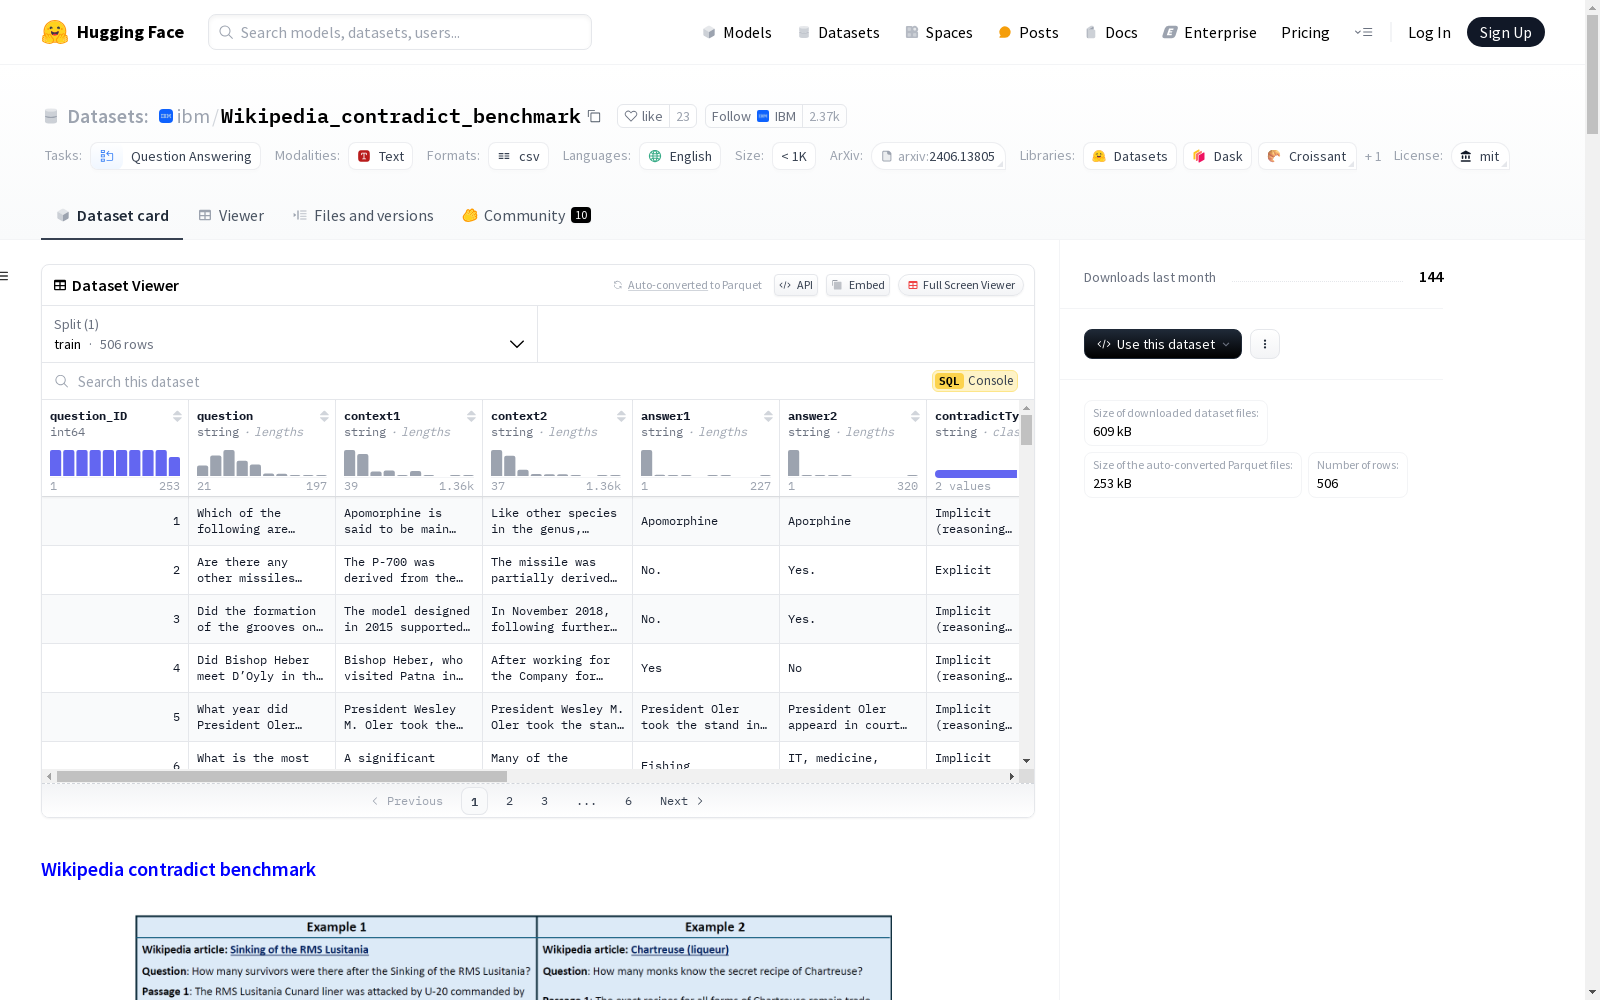1600x1000 pixels.
Task: Click the context1 lengths histogram
Action: [x=409, y=462]
